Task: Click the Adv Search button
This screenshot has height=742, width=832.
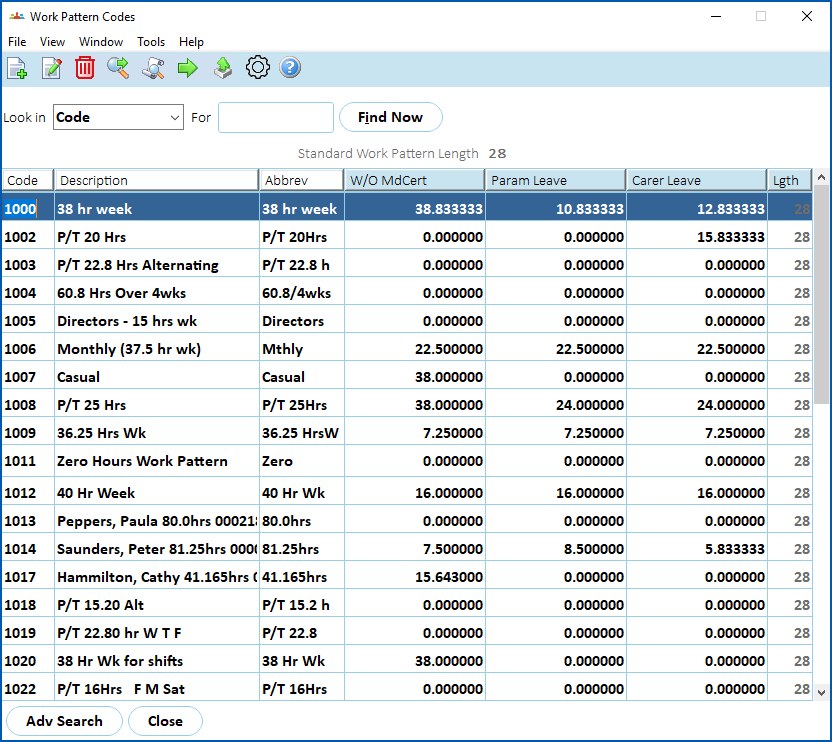Action: pyautogui.click(x=64, y=721)
